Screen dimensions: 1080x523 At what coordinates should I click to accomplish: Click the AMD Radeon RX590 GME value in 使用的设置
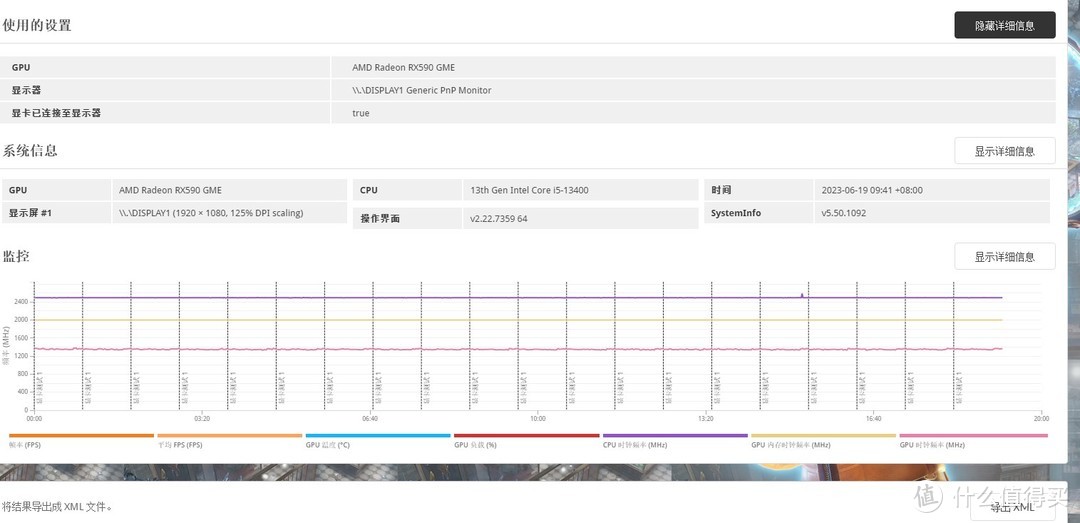[x=404, y=67]
